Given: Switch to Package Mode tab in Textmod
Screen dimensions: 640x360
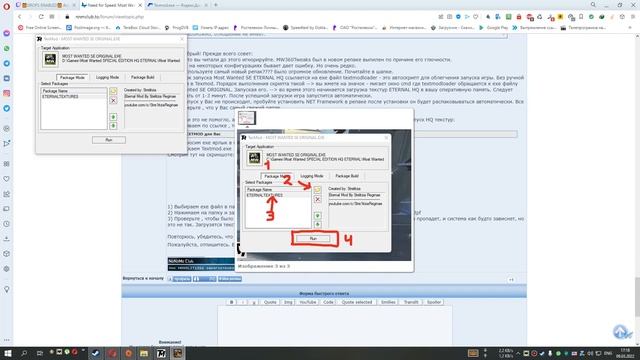Looking at the screenshot, I should coord(72,77).
